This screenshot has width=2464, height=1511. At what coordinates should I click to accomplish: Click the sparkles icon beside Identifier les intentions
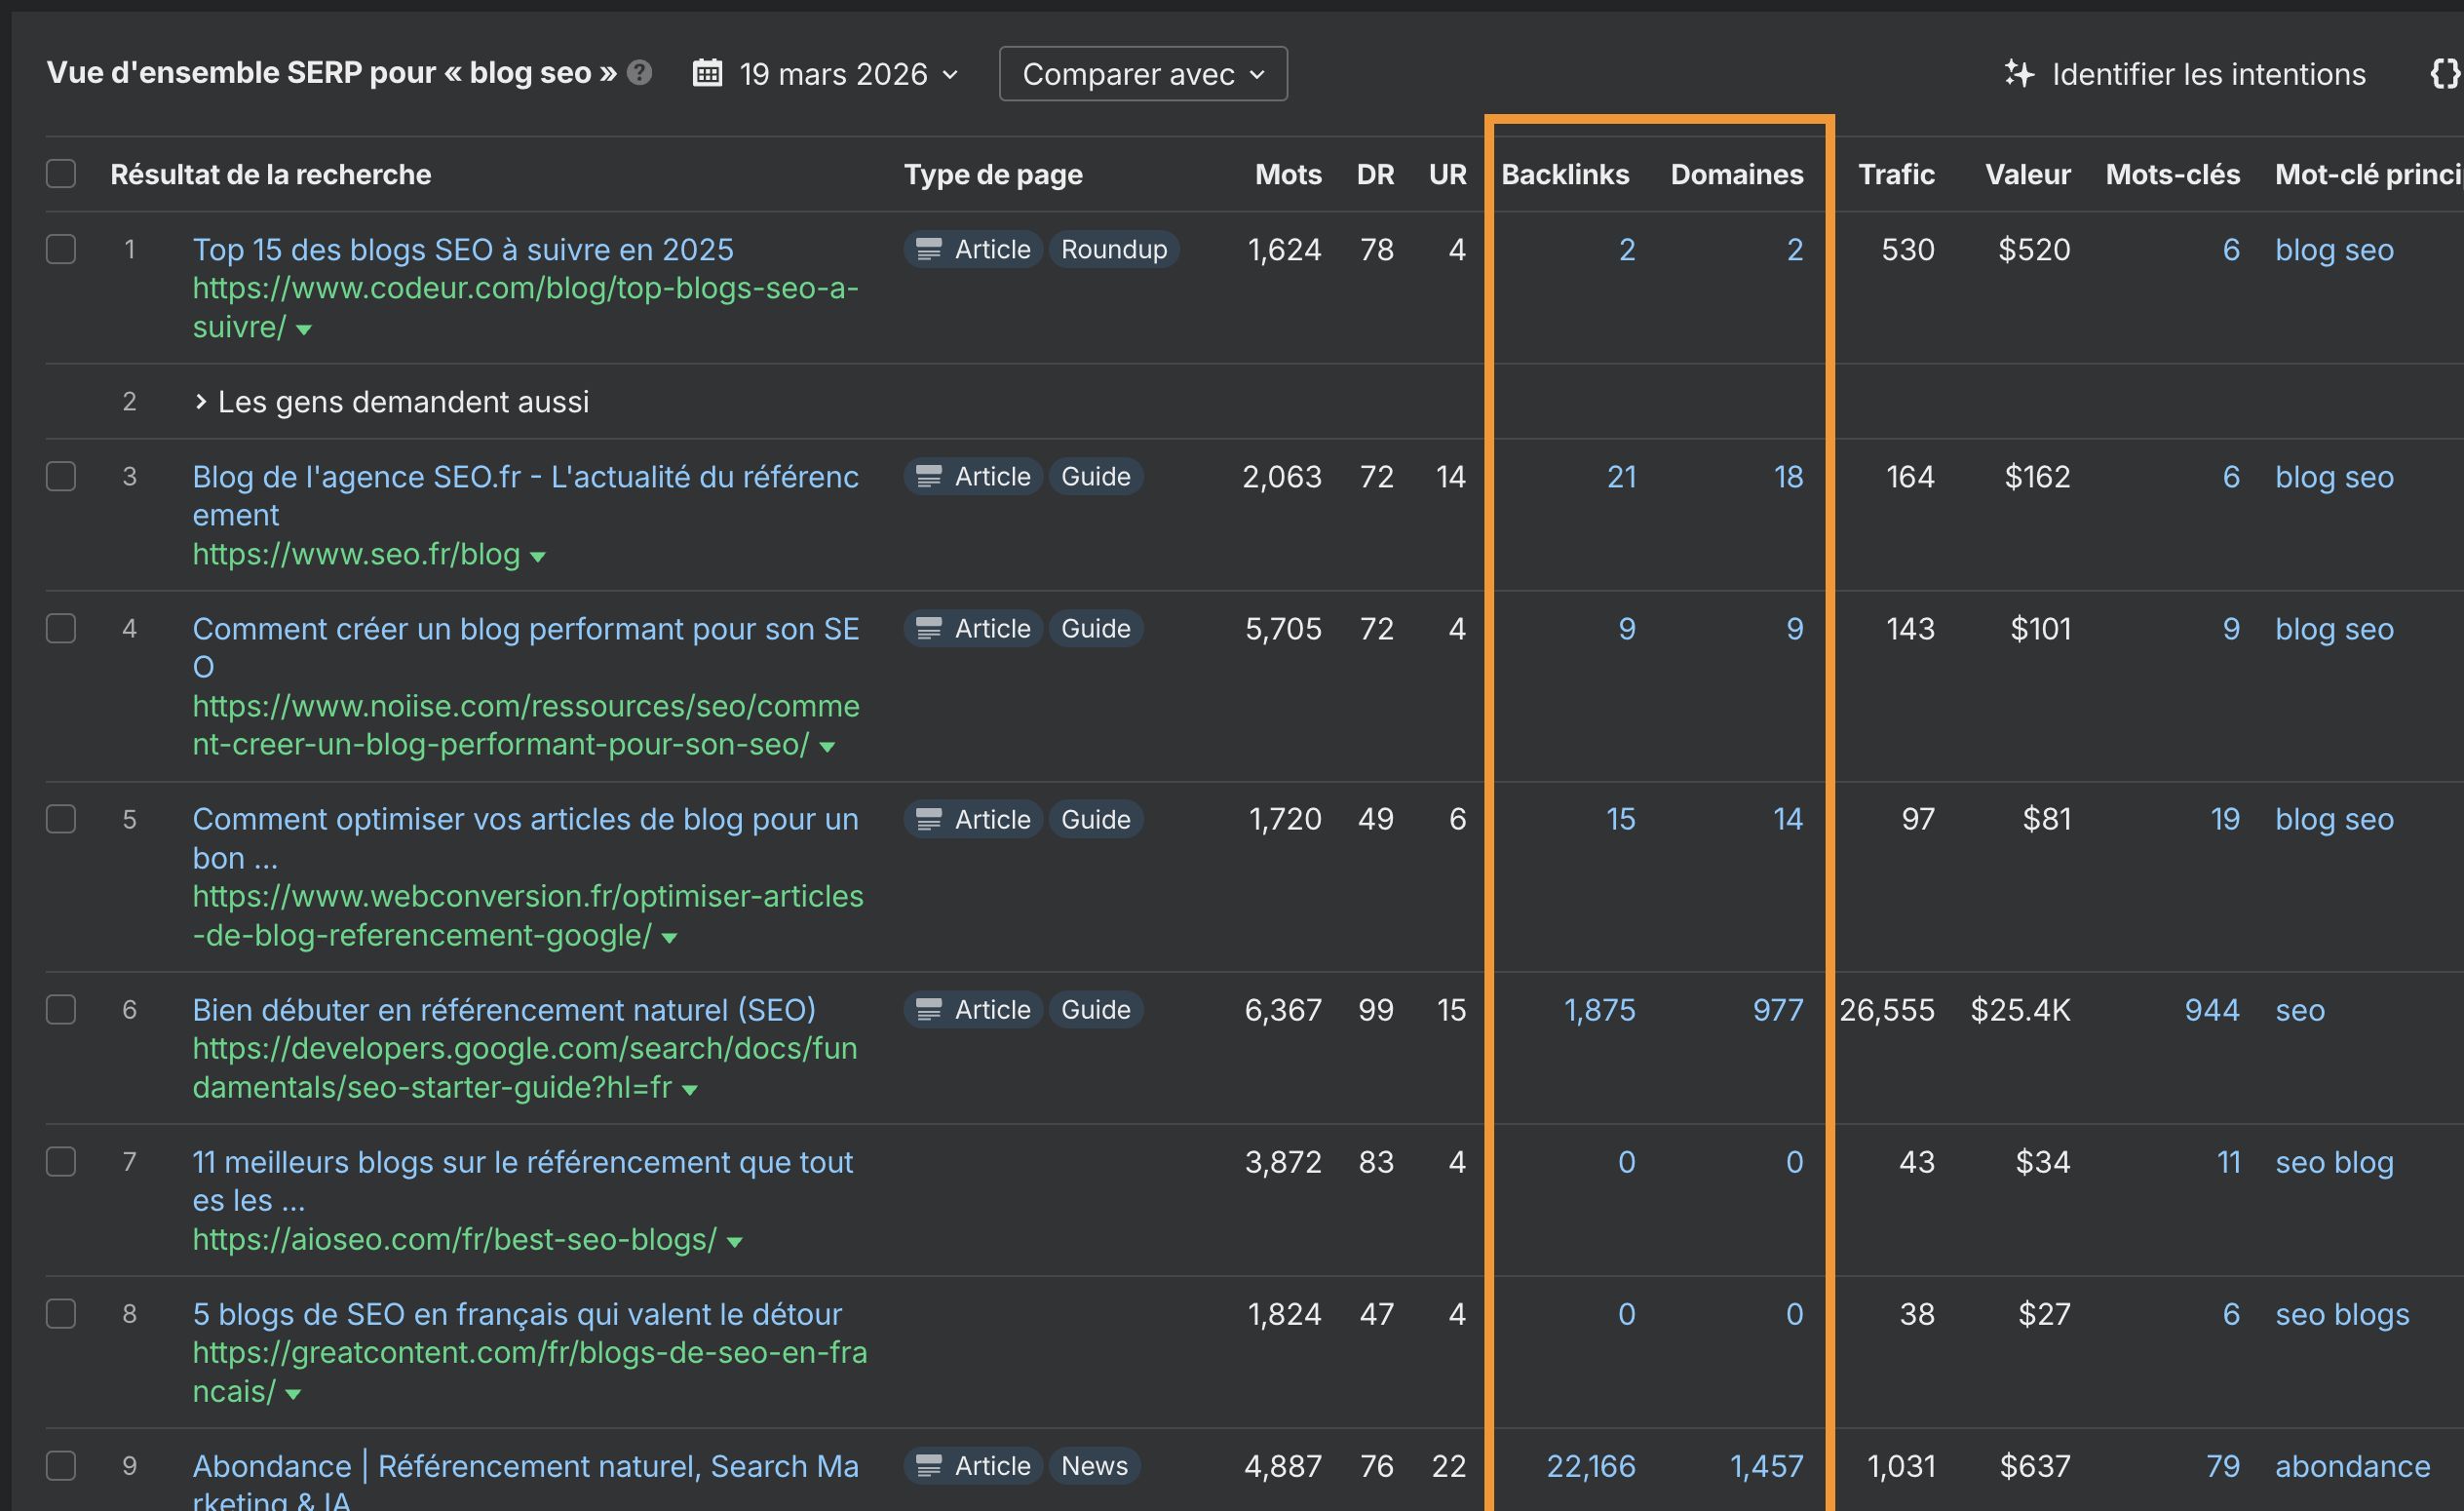point(2019,73)
